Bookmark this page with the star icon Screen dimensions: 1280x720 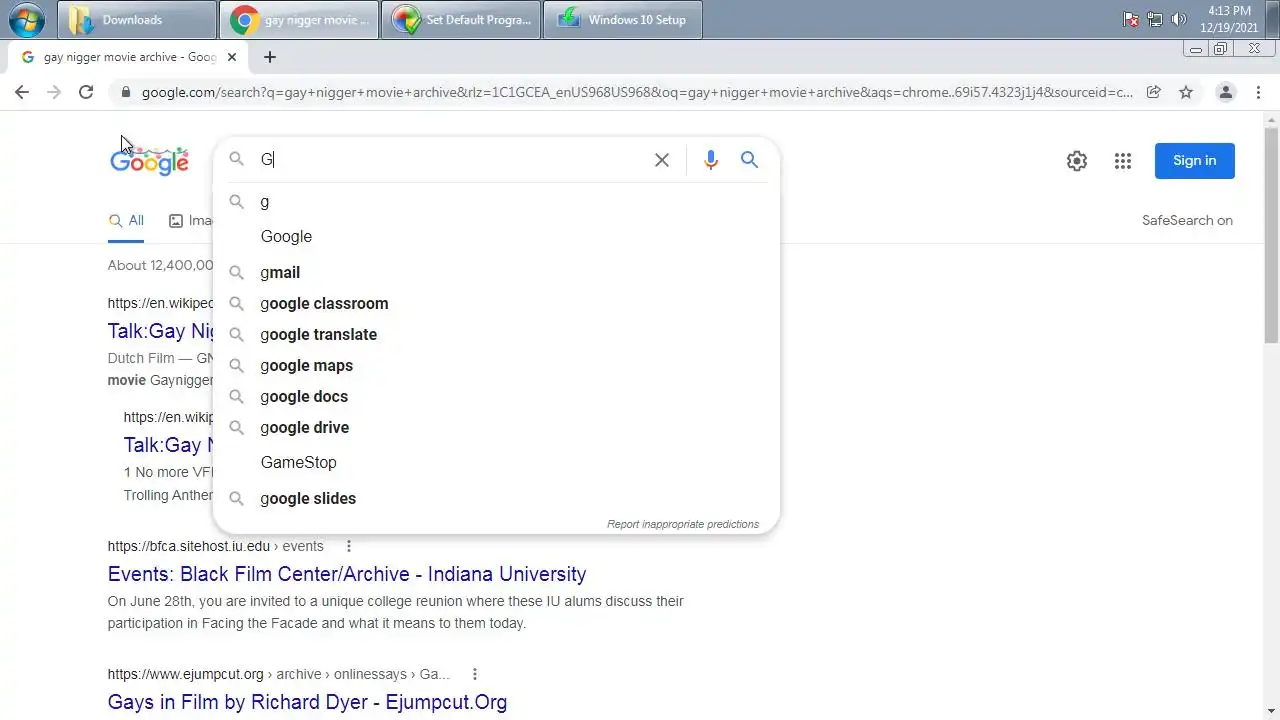[x=1186, y=92]
